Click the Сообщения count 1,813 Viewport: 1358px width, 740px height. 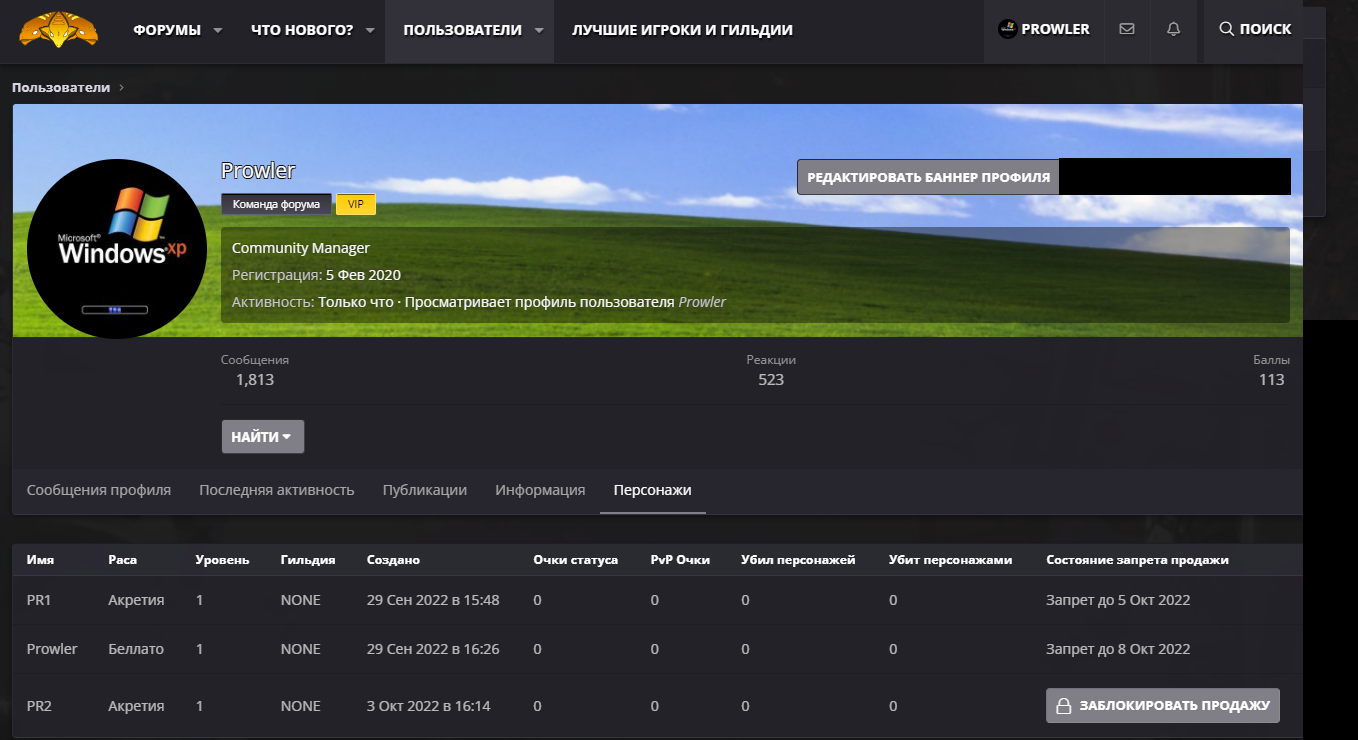[255, 380]
